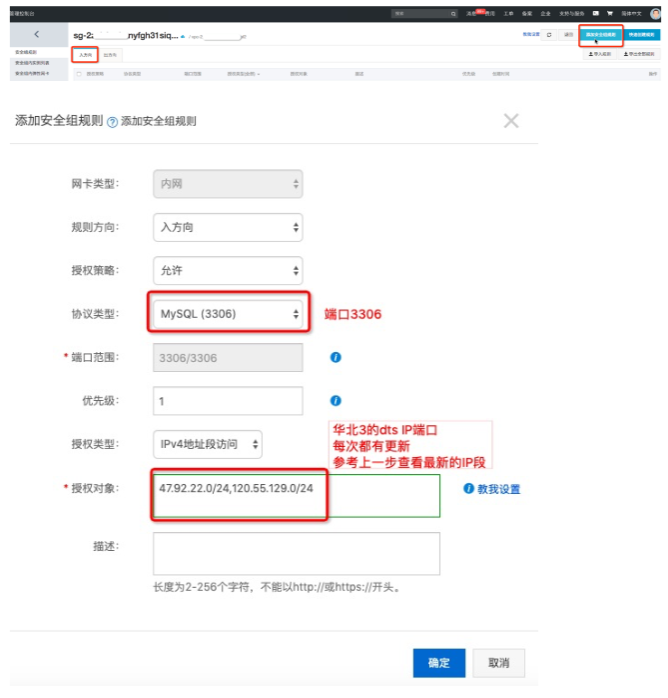The image size is (668, 698).
Task: Open 安全组规则 in the left sidebar
Action: tap(26, 52)
